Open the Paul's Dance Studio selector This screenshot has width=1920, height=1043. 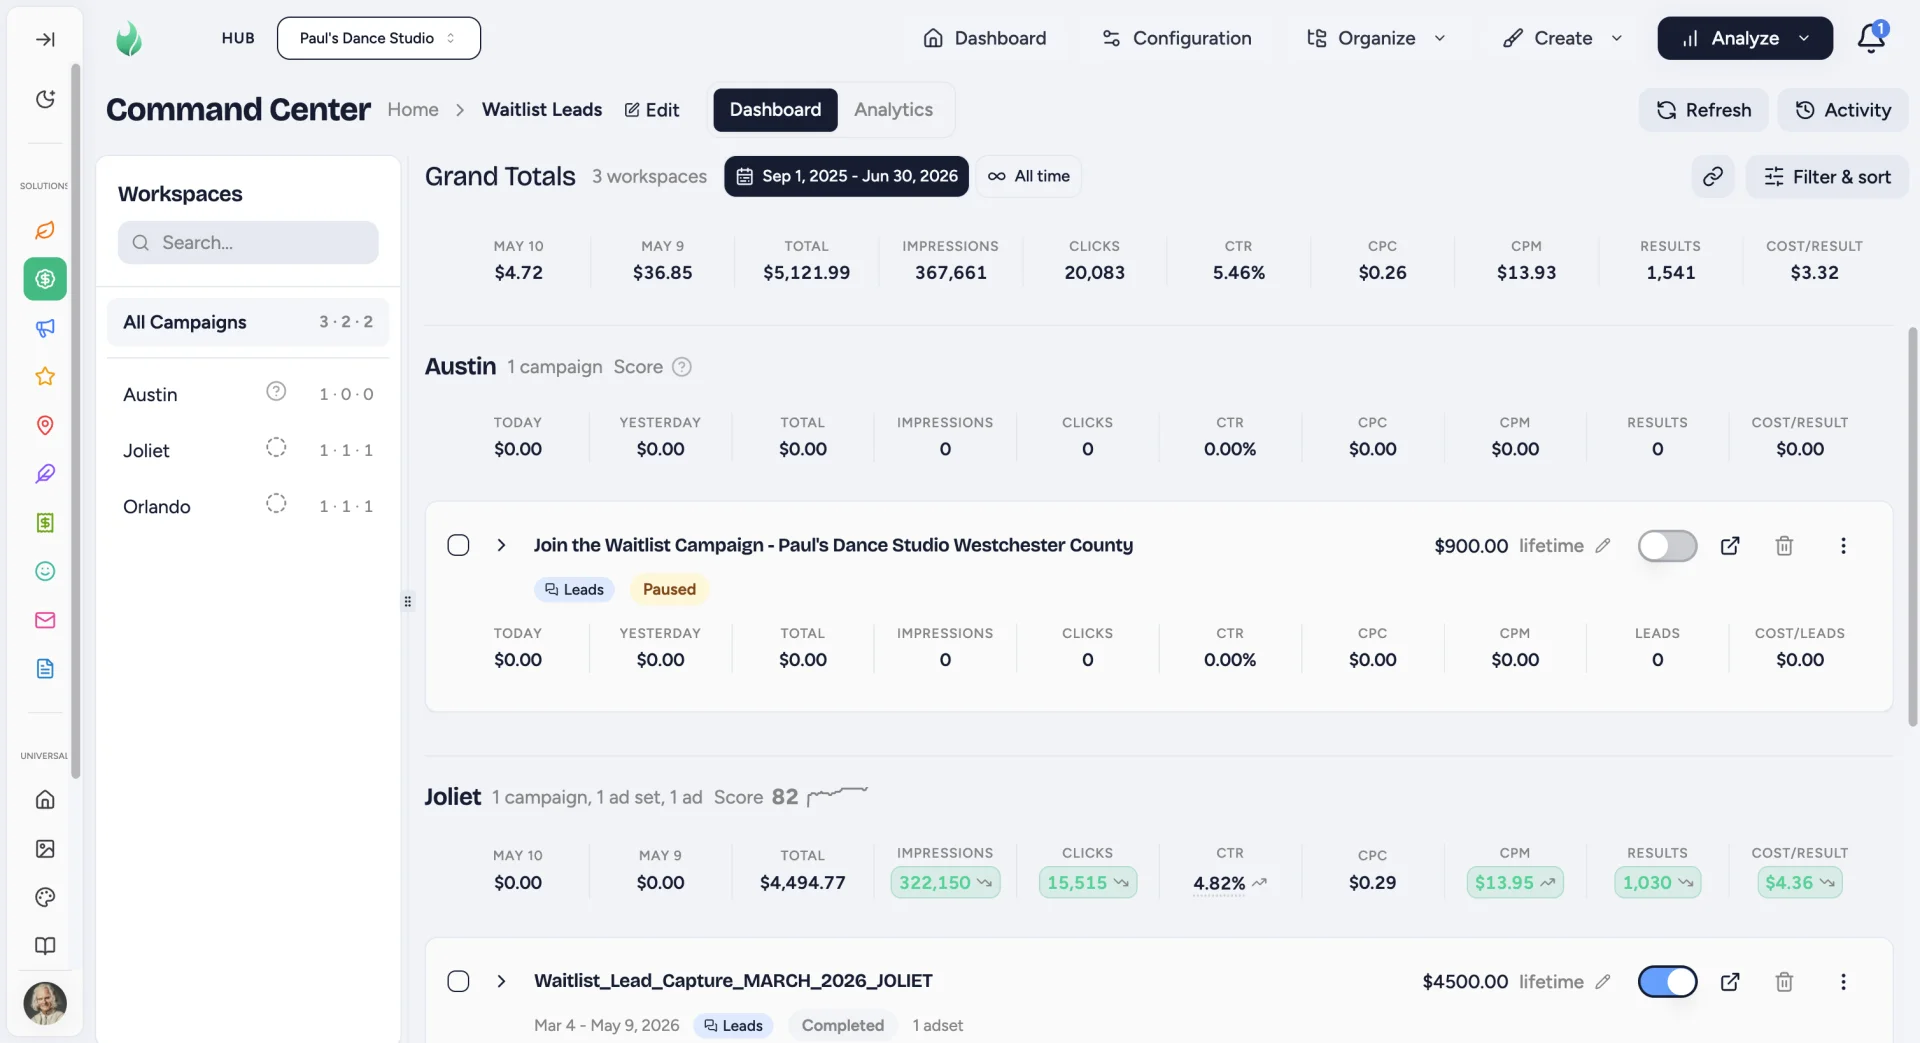(378, 38)
